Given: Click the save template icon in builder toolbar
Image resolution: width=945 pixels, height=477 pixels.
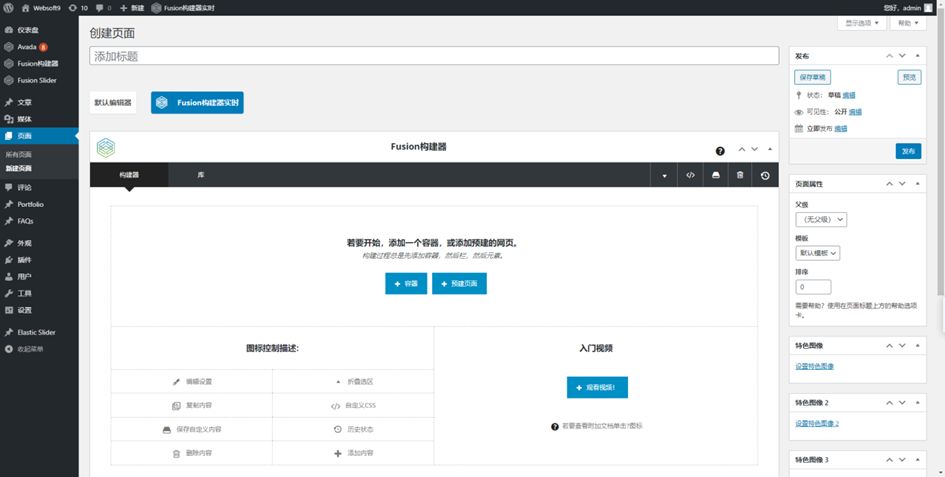Looking at the screenshot, I should tap(715, 175).
